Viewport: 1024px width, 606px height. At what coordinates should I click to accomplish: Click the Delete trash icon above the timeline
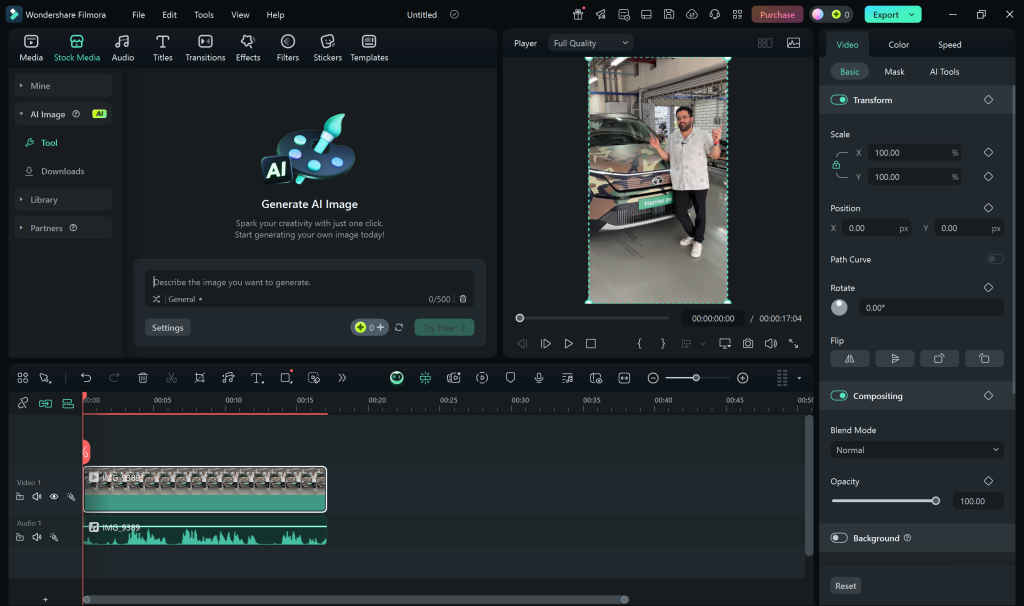click(x=142, y=378)
